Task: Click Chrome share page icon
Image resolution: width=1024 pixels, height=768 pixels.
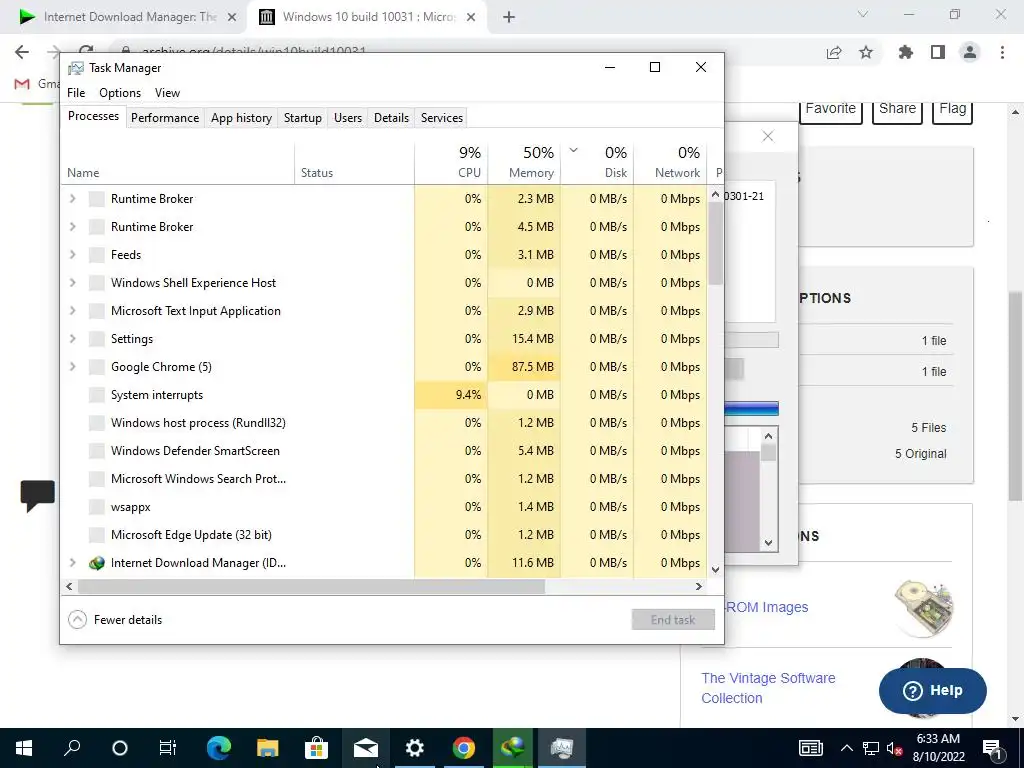Action: tap(834, 52)
